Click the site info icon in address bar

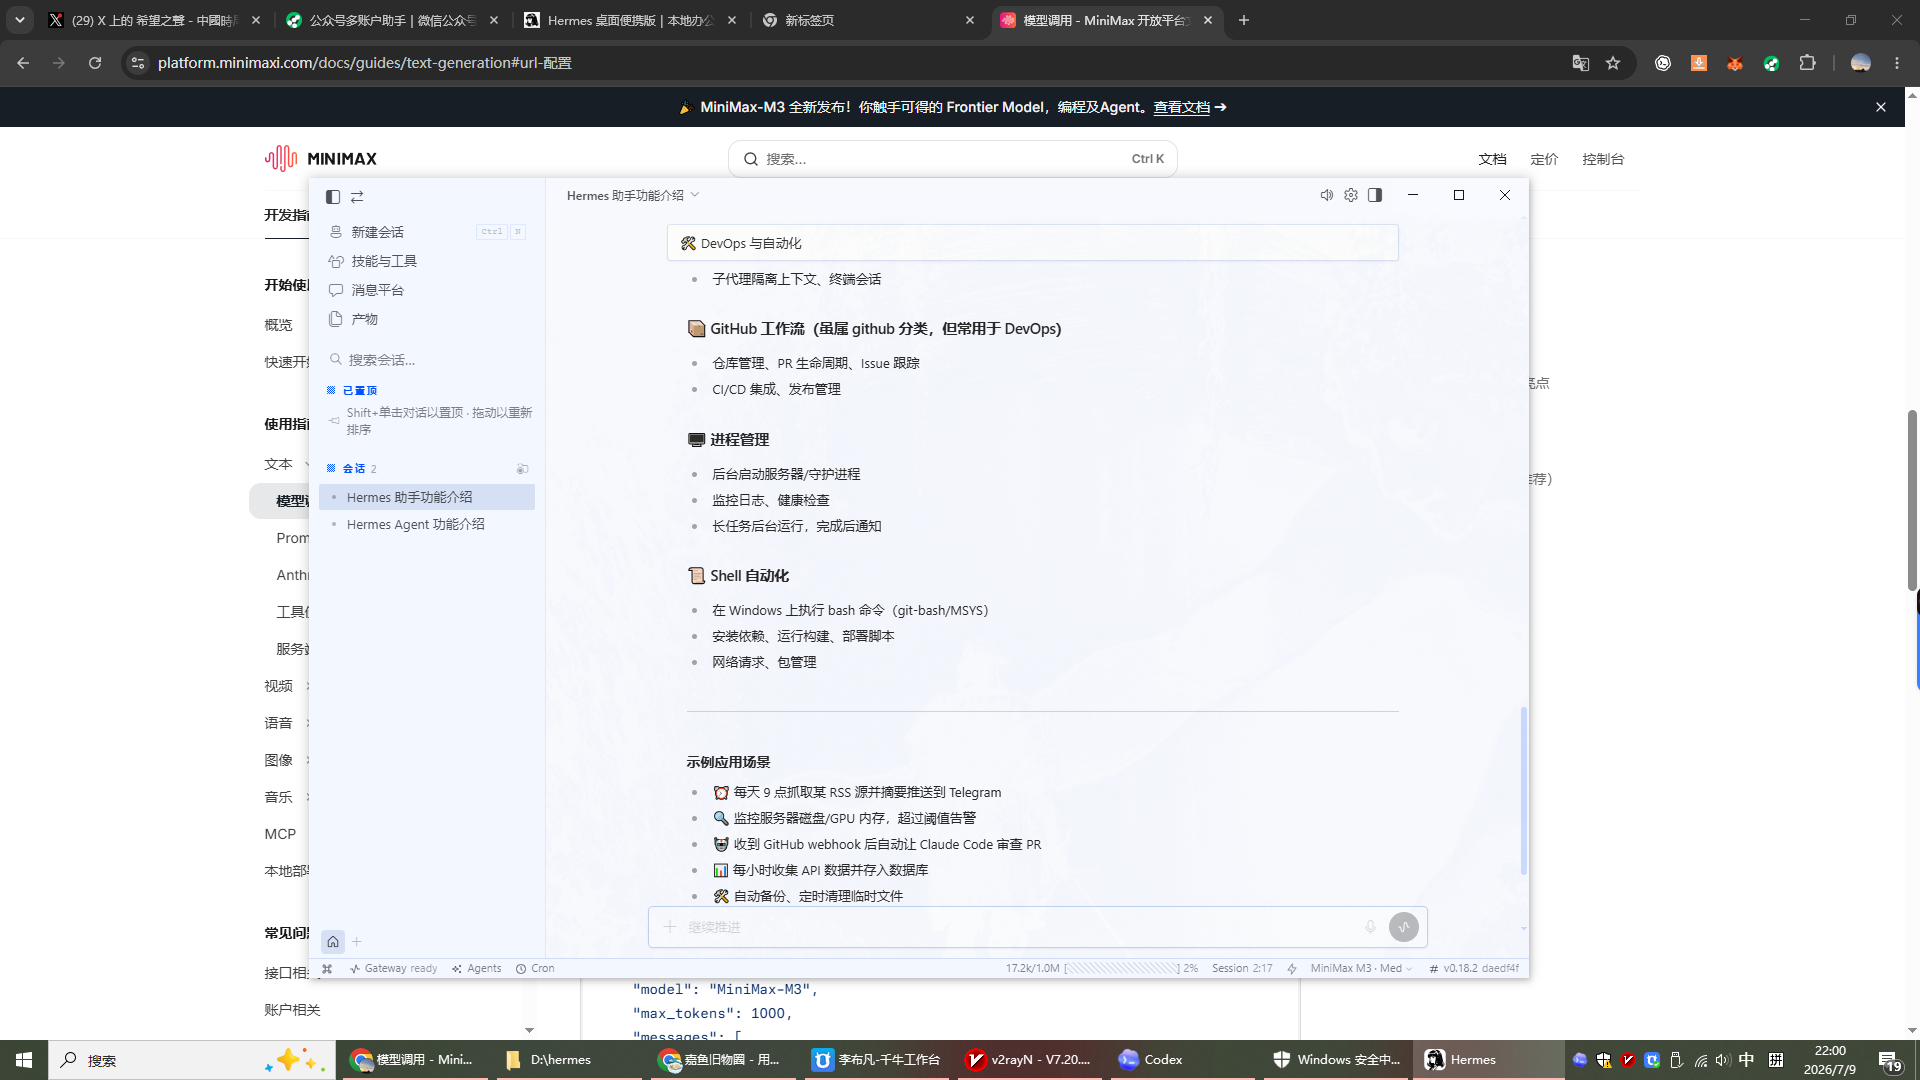(138, 63)
